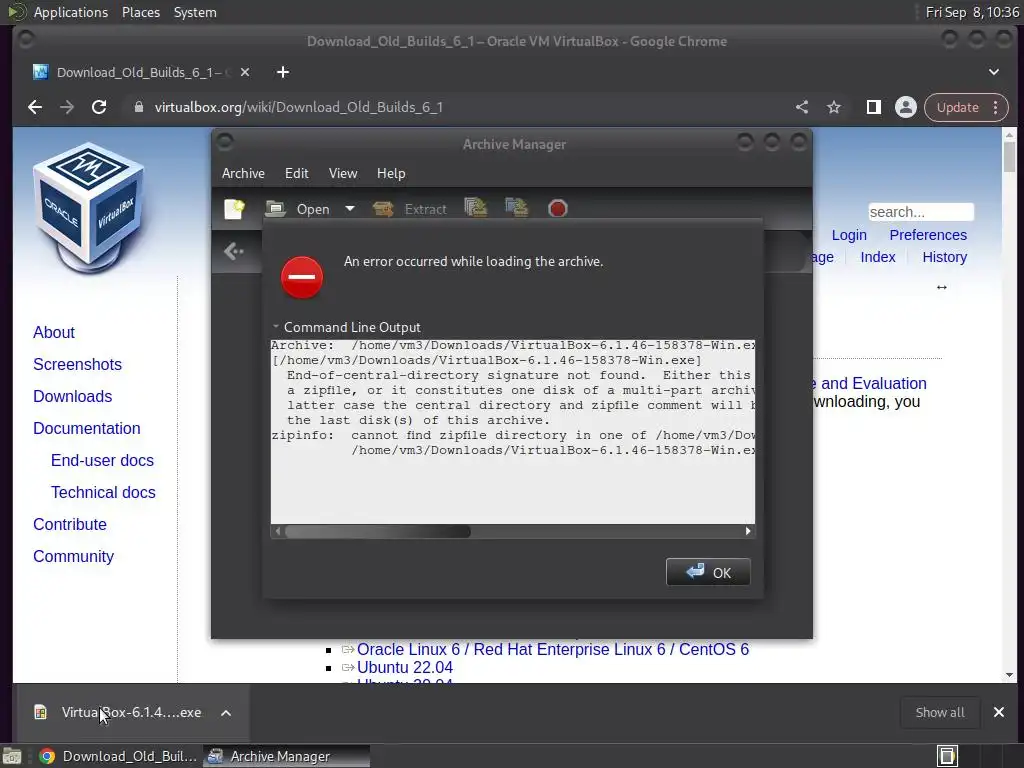This screenshot has width=1024, height=768.
Task: Click the History link on the page
Action: 944,257
